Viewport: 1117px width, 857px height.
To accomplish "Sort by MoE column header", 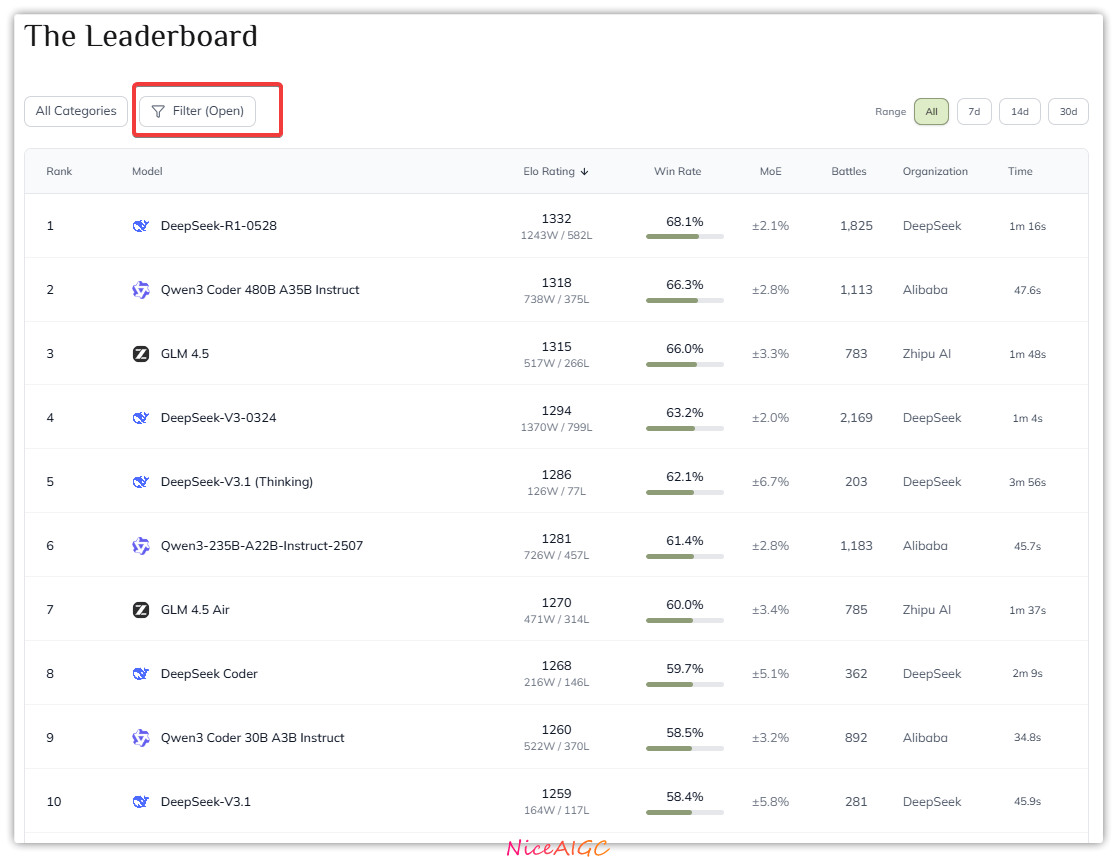I will point(771,172).
